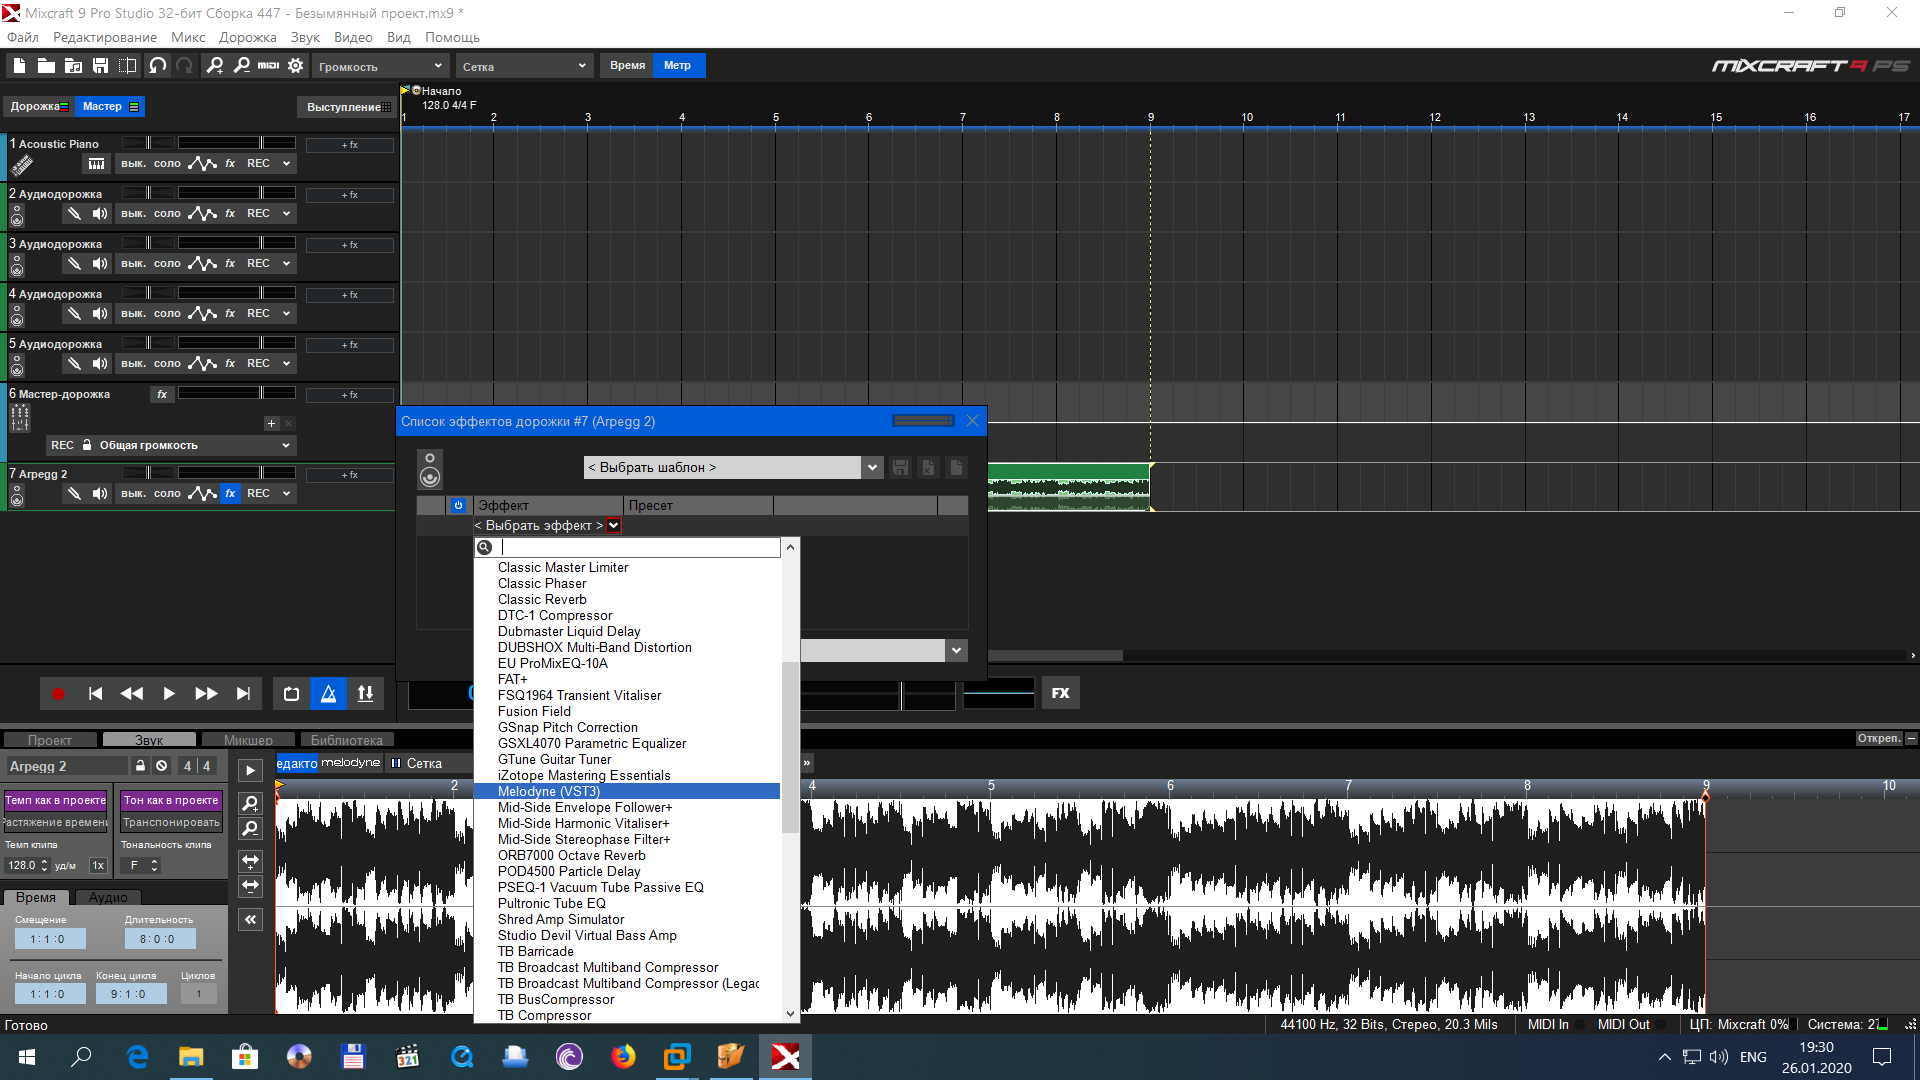Click the MIDI icon in main toolbar
Viewport: 1920px width, 1080px height.
click(268, 66)
